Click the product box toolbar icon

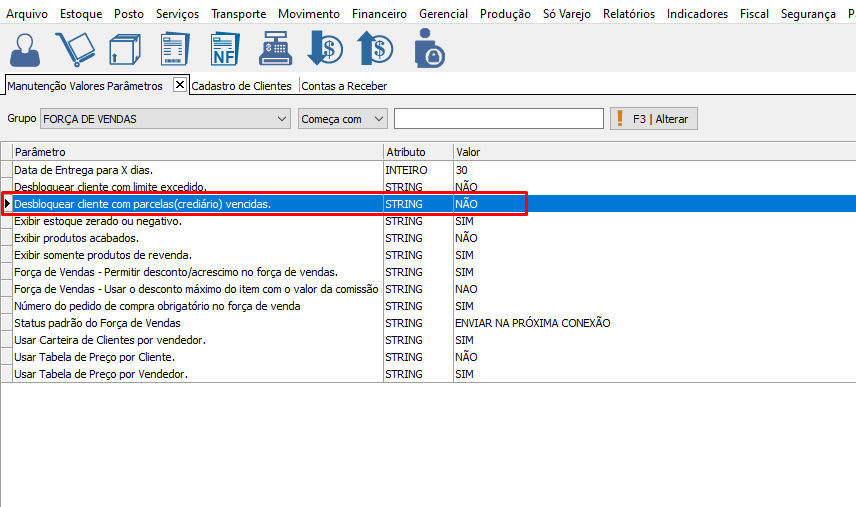pyautogui.click(x=124, y=49)
